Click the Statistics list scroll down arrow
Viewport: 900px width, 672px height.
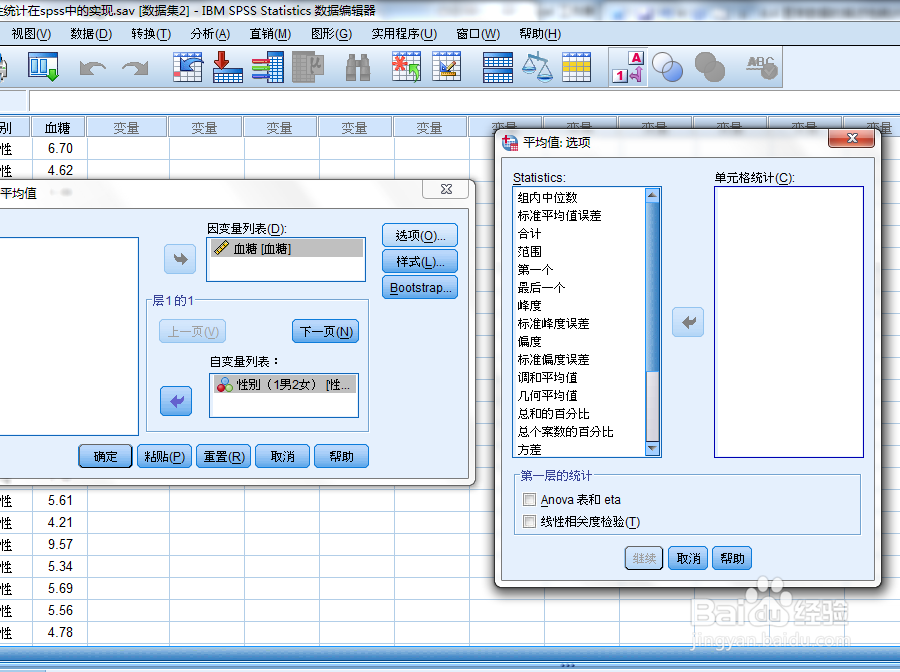[652, 448]
